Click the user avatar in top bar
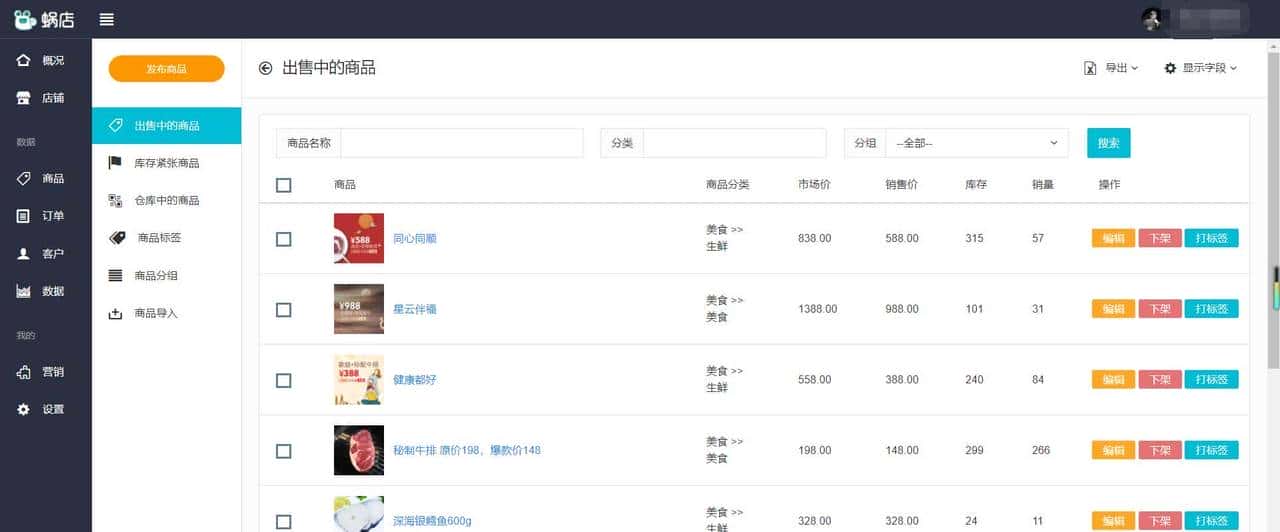1280x532 pixels. 1153,19
